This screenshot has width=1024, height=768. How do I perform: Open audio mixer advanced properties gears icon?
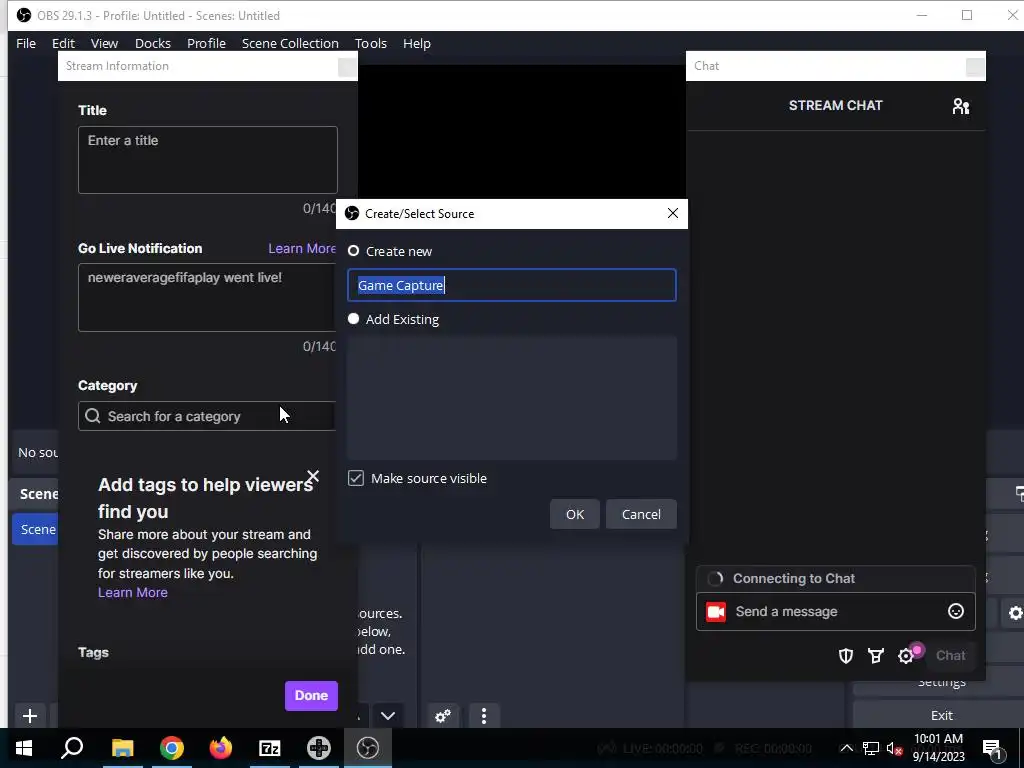[x=443, y=716]
